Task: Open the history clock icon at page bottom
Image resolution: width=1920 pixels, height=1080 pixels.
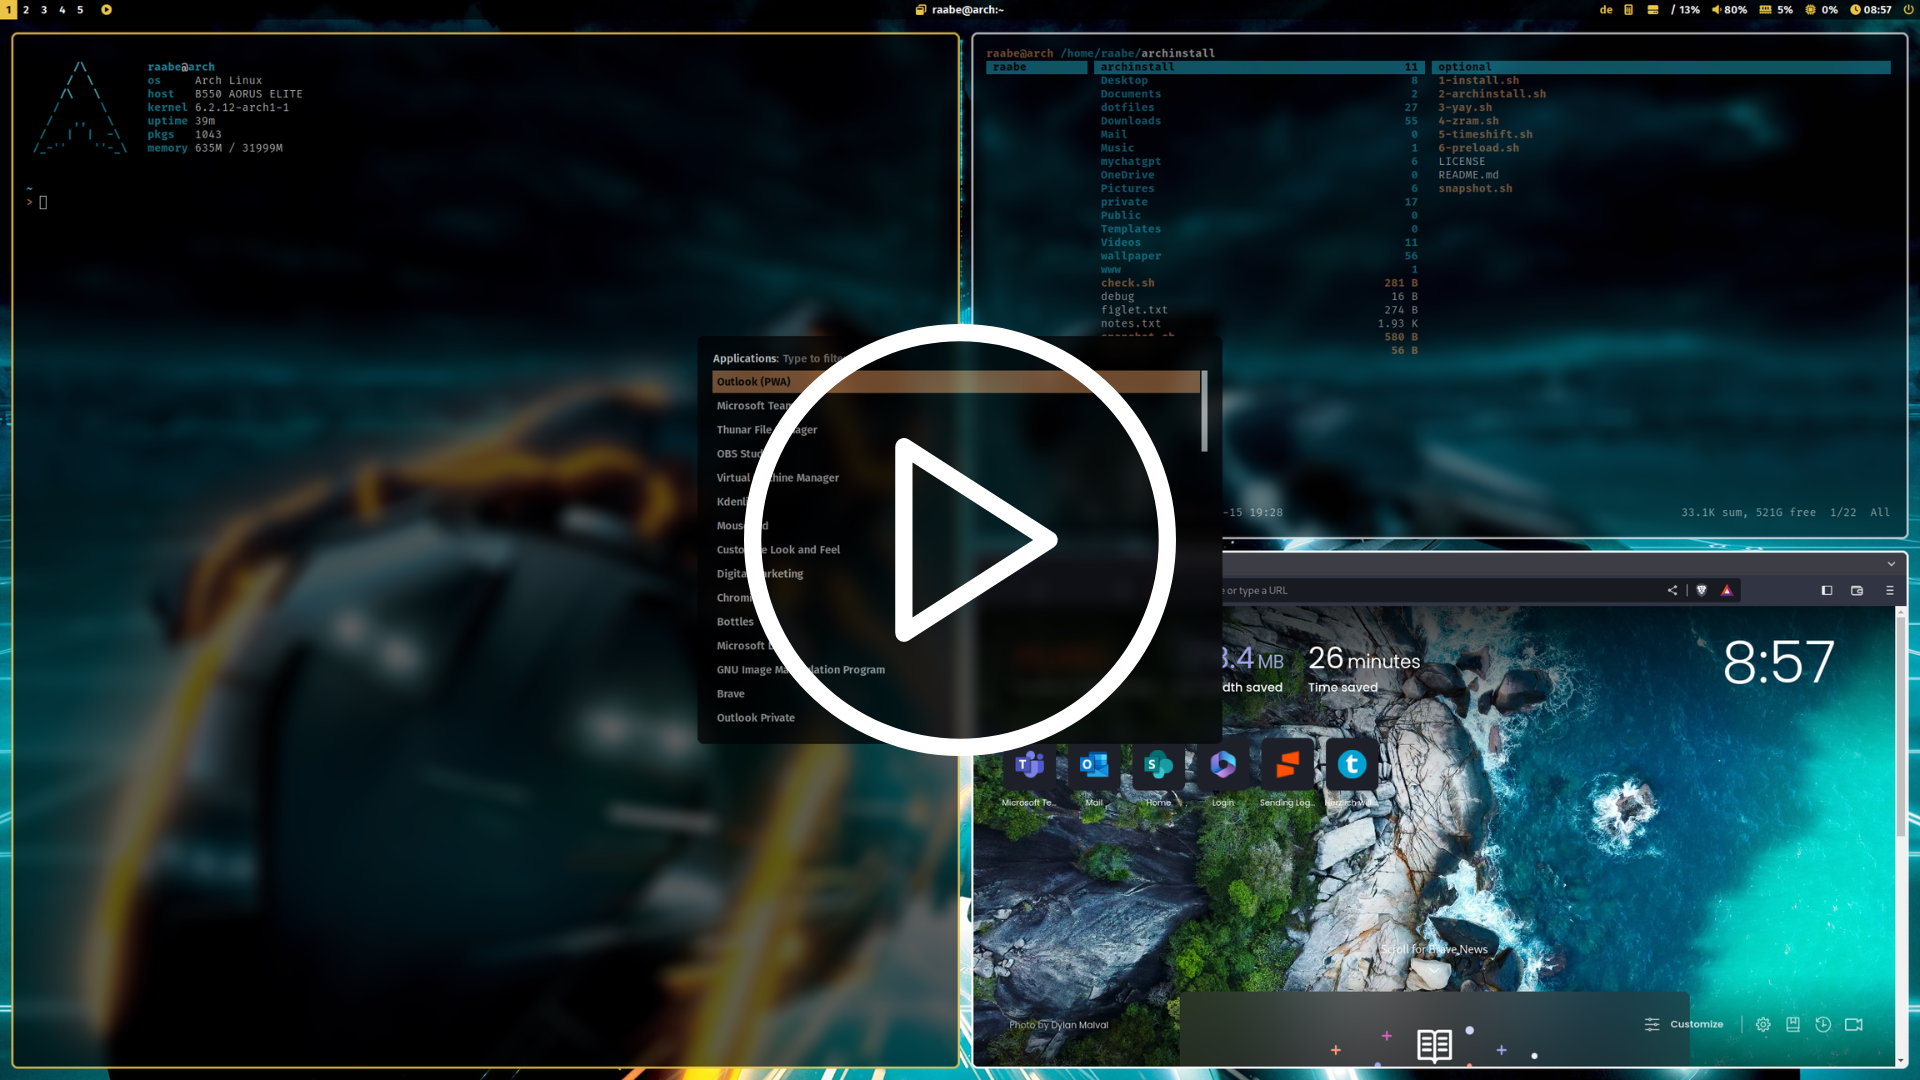Action: (1823, 1024)
